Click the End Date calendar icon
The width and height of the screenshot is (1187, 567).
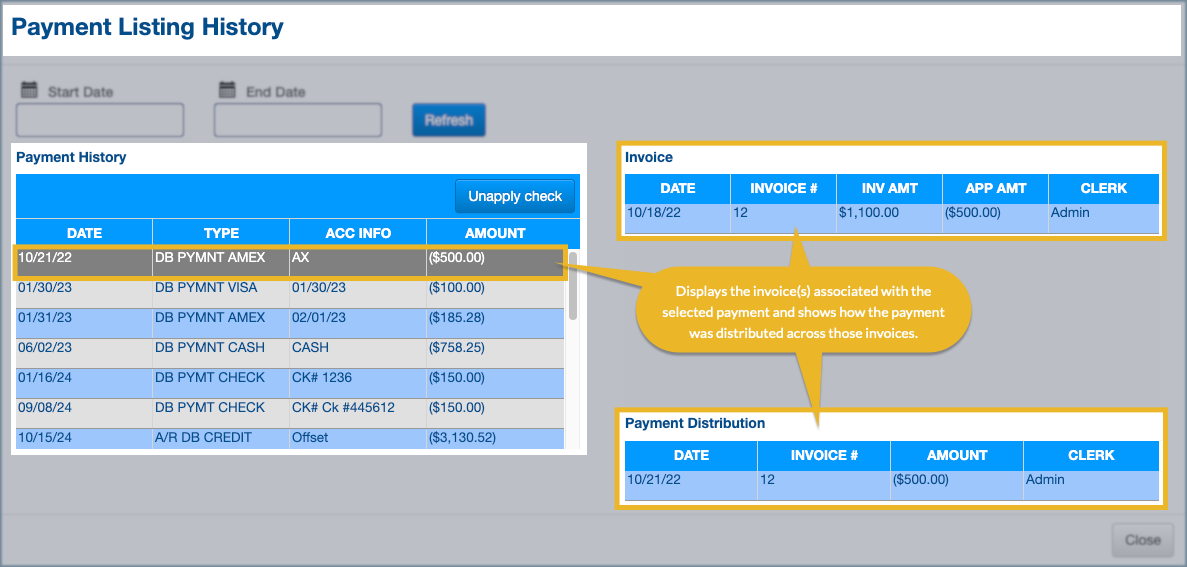226,90
